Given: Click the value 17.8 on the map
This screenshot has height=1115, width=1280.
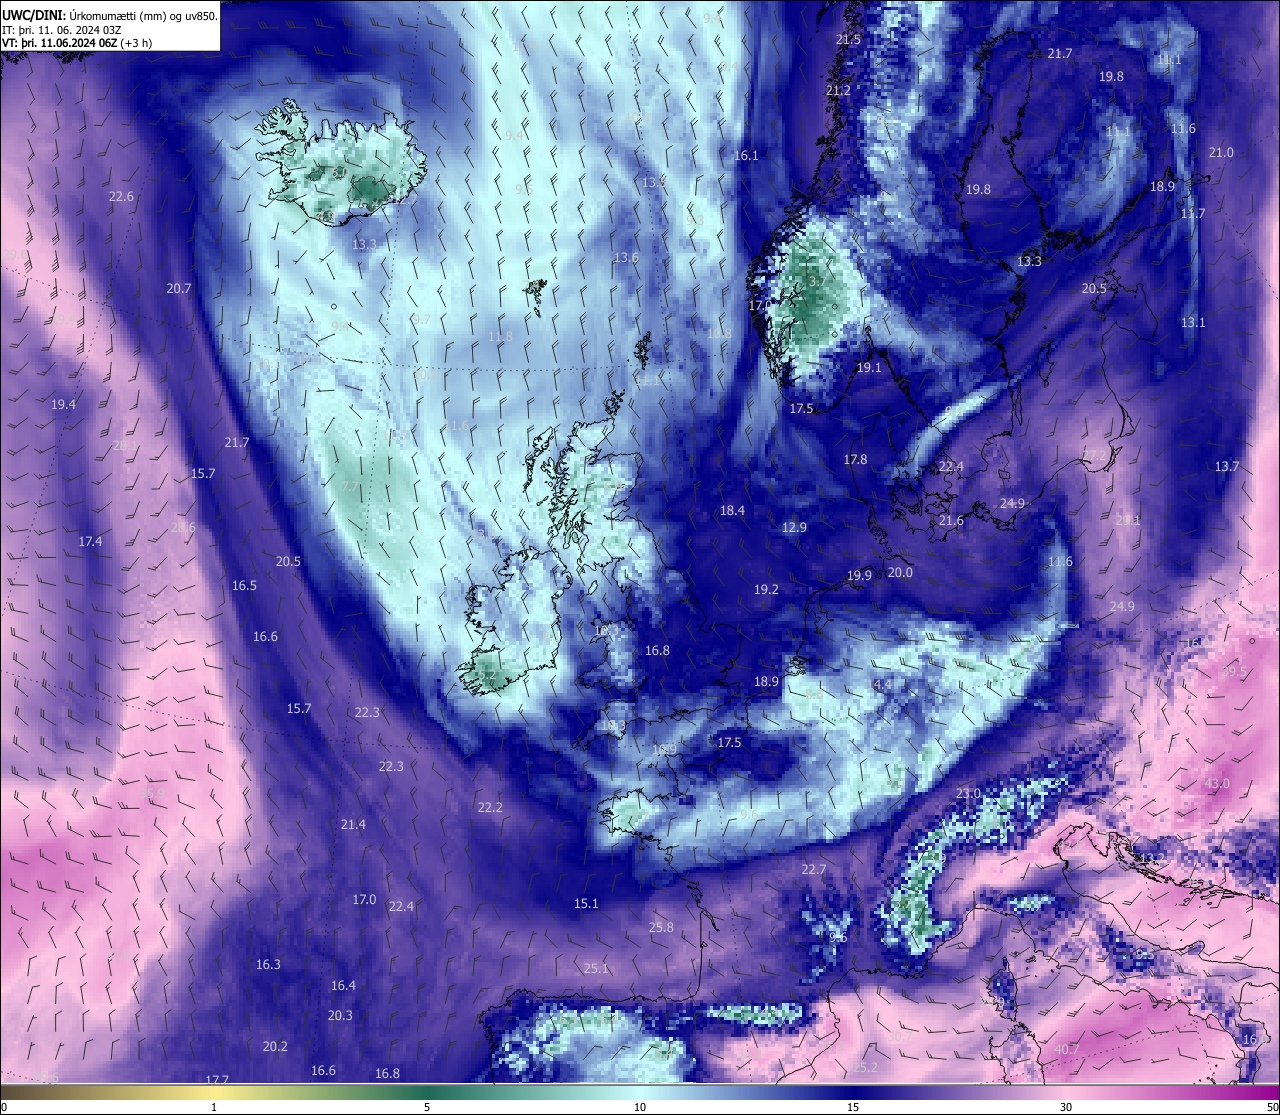Looking at the screenshot, I should pos(855,459).
